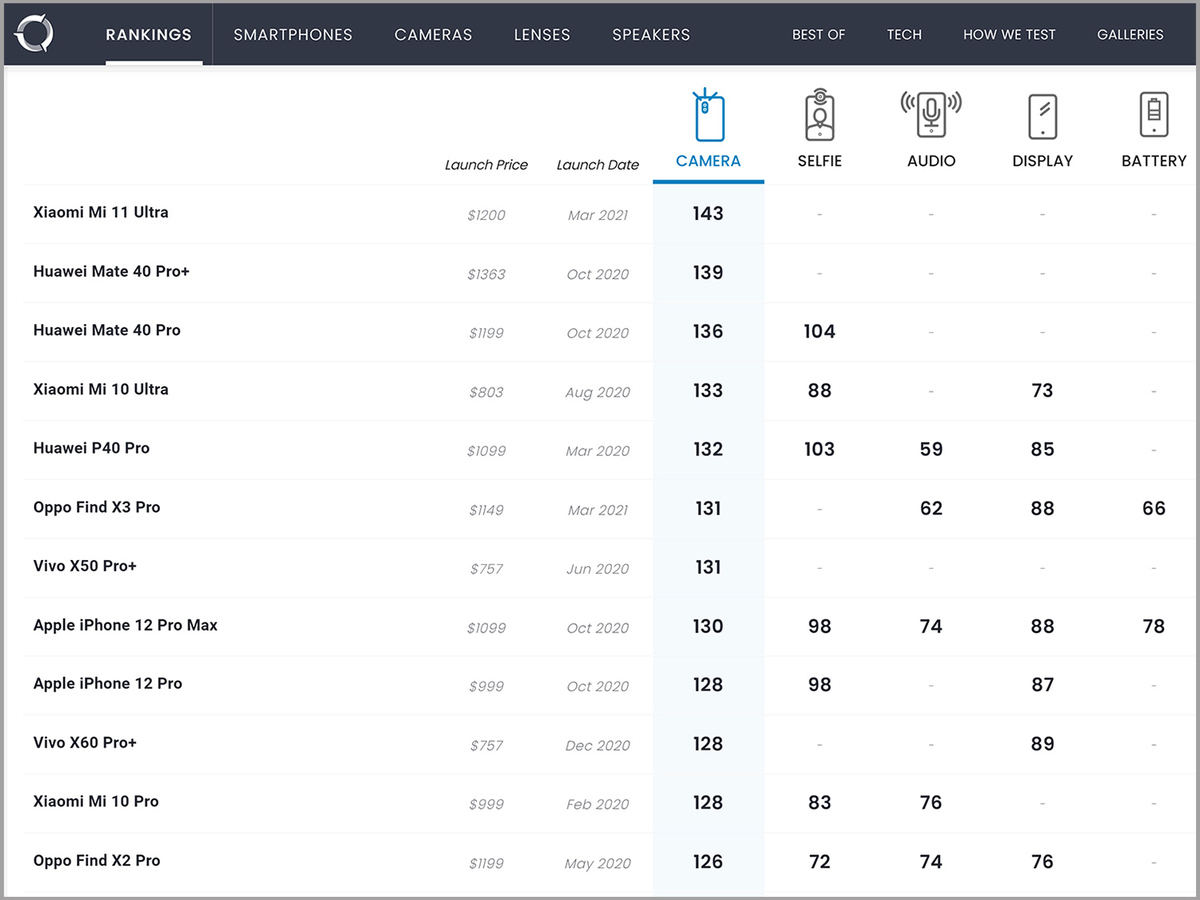The width and height of the screenshot is (1200, 900).
Task: Open the Galleries page
Action: point(1130,34)
